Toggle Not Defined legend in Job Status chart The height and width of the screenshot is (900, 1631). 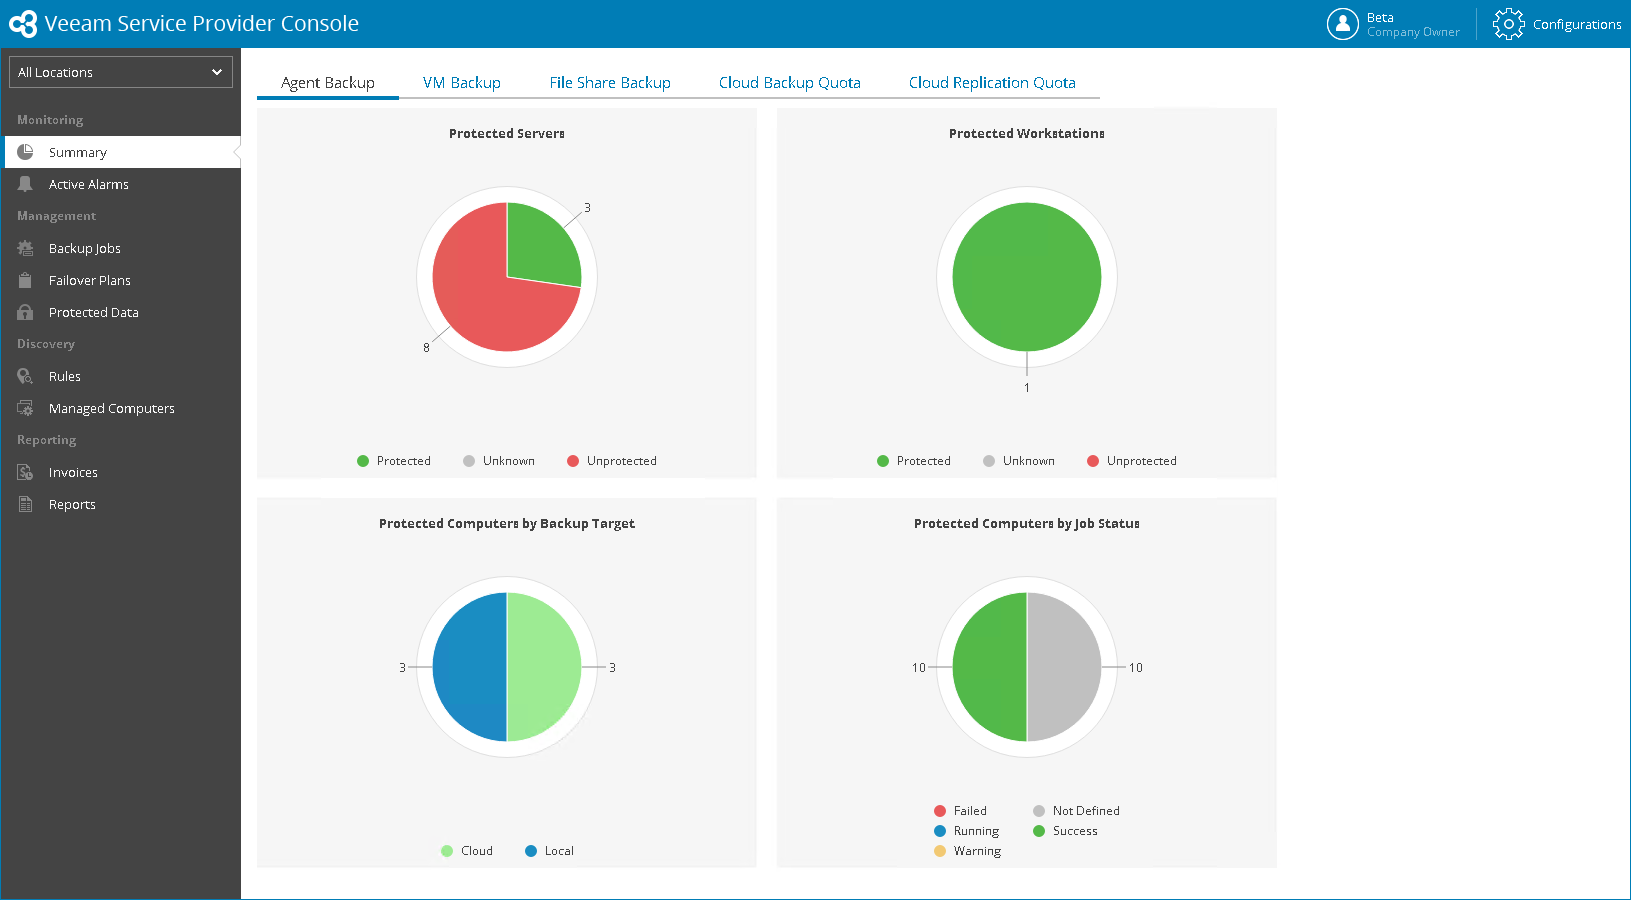click(1076, 811)
